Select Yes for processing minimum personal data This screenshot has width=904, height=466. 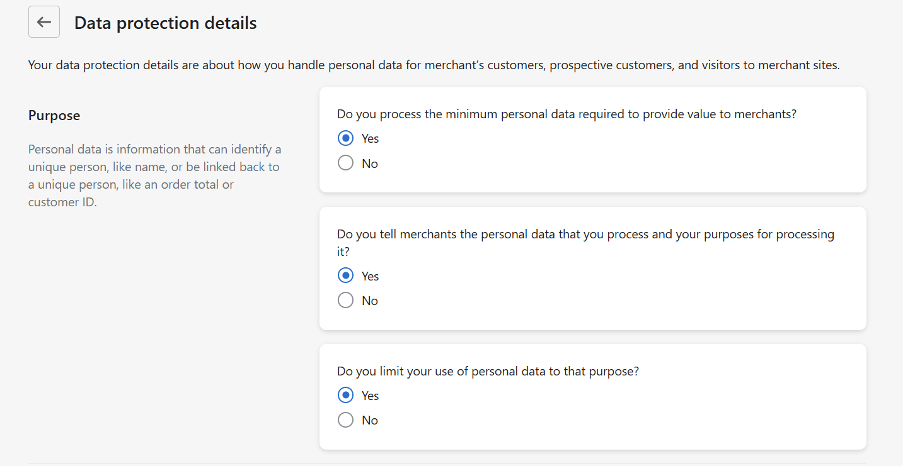pyautogui.click(x=346, y=139)
